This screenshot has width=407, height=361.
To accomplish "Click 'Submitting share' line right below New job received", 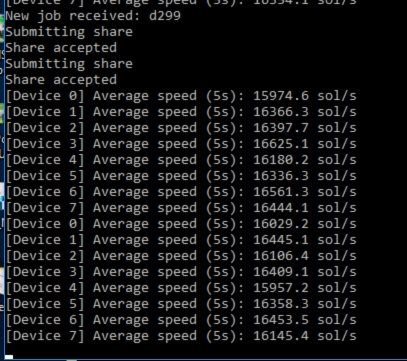I will coord(69,32).
